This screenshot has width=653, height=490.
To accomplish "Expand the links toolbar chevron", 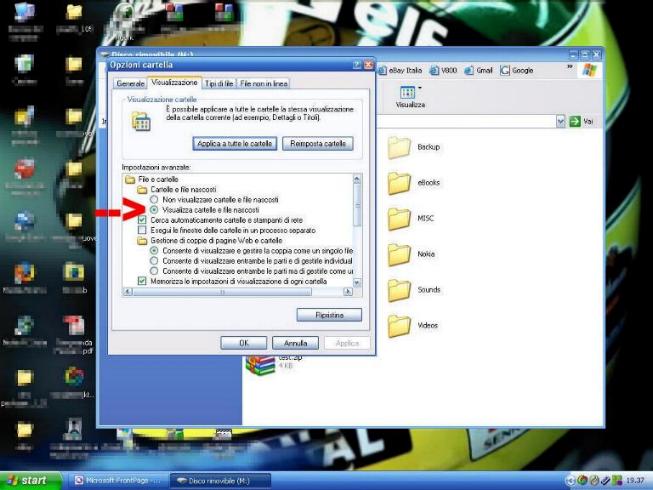I will [x=570, y=67].
